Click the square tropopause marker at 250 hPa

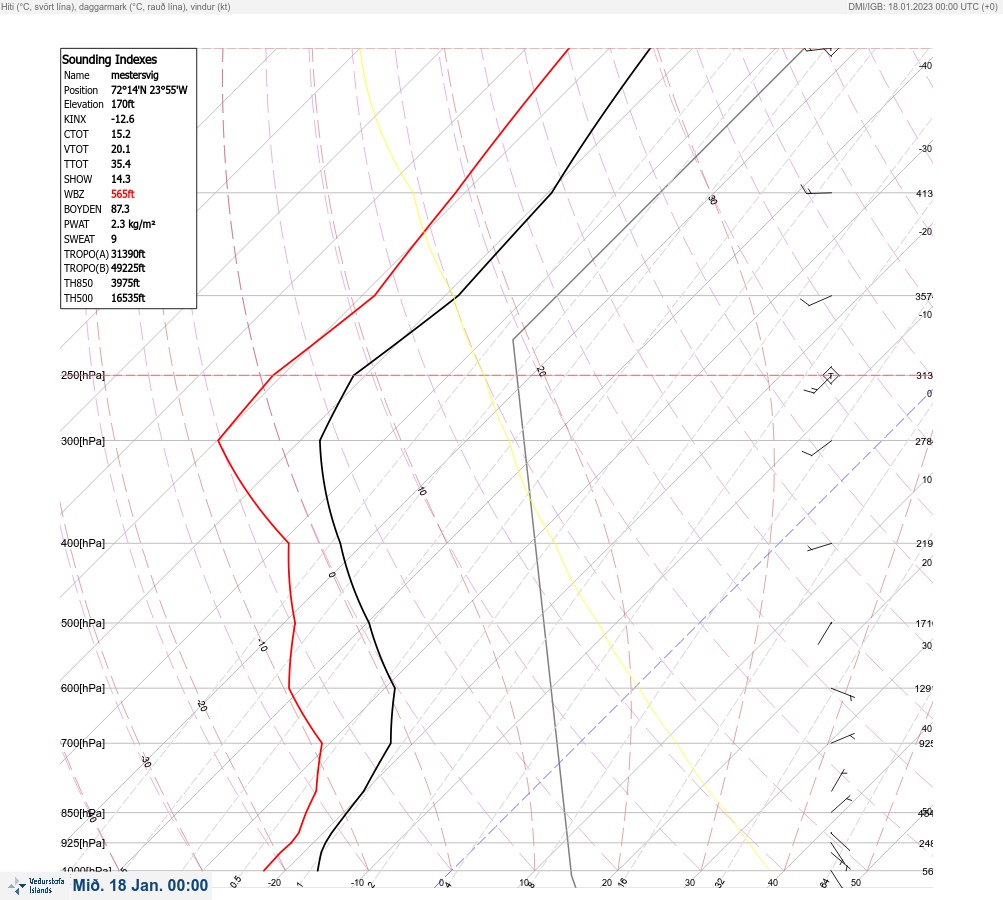coord(830,375)
